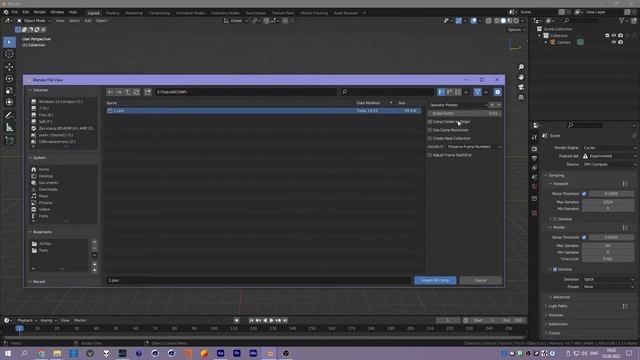Toggle Viewport Noise Threshold checkbox
Viewport: 640px width, 360px height.
pos(584,194)
